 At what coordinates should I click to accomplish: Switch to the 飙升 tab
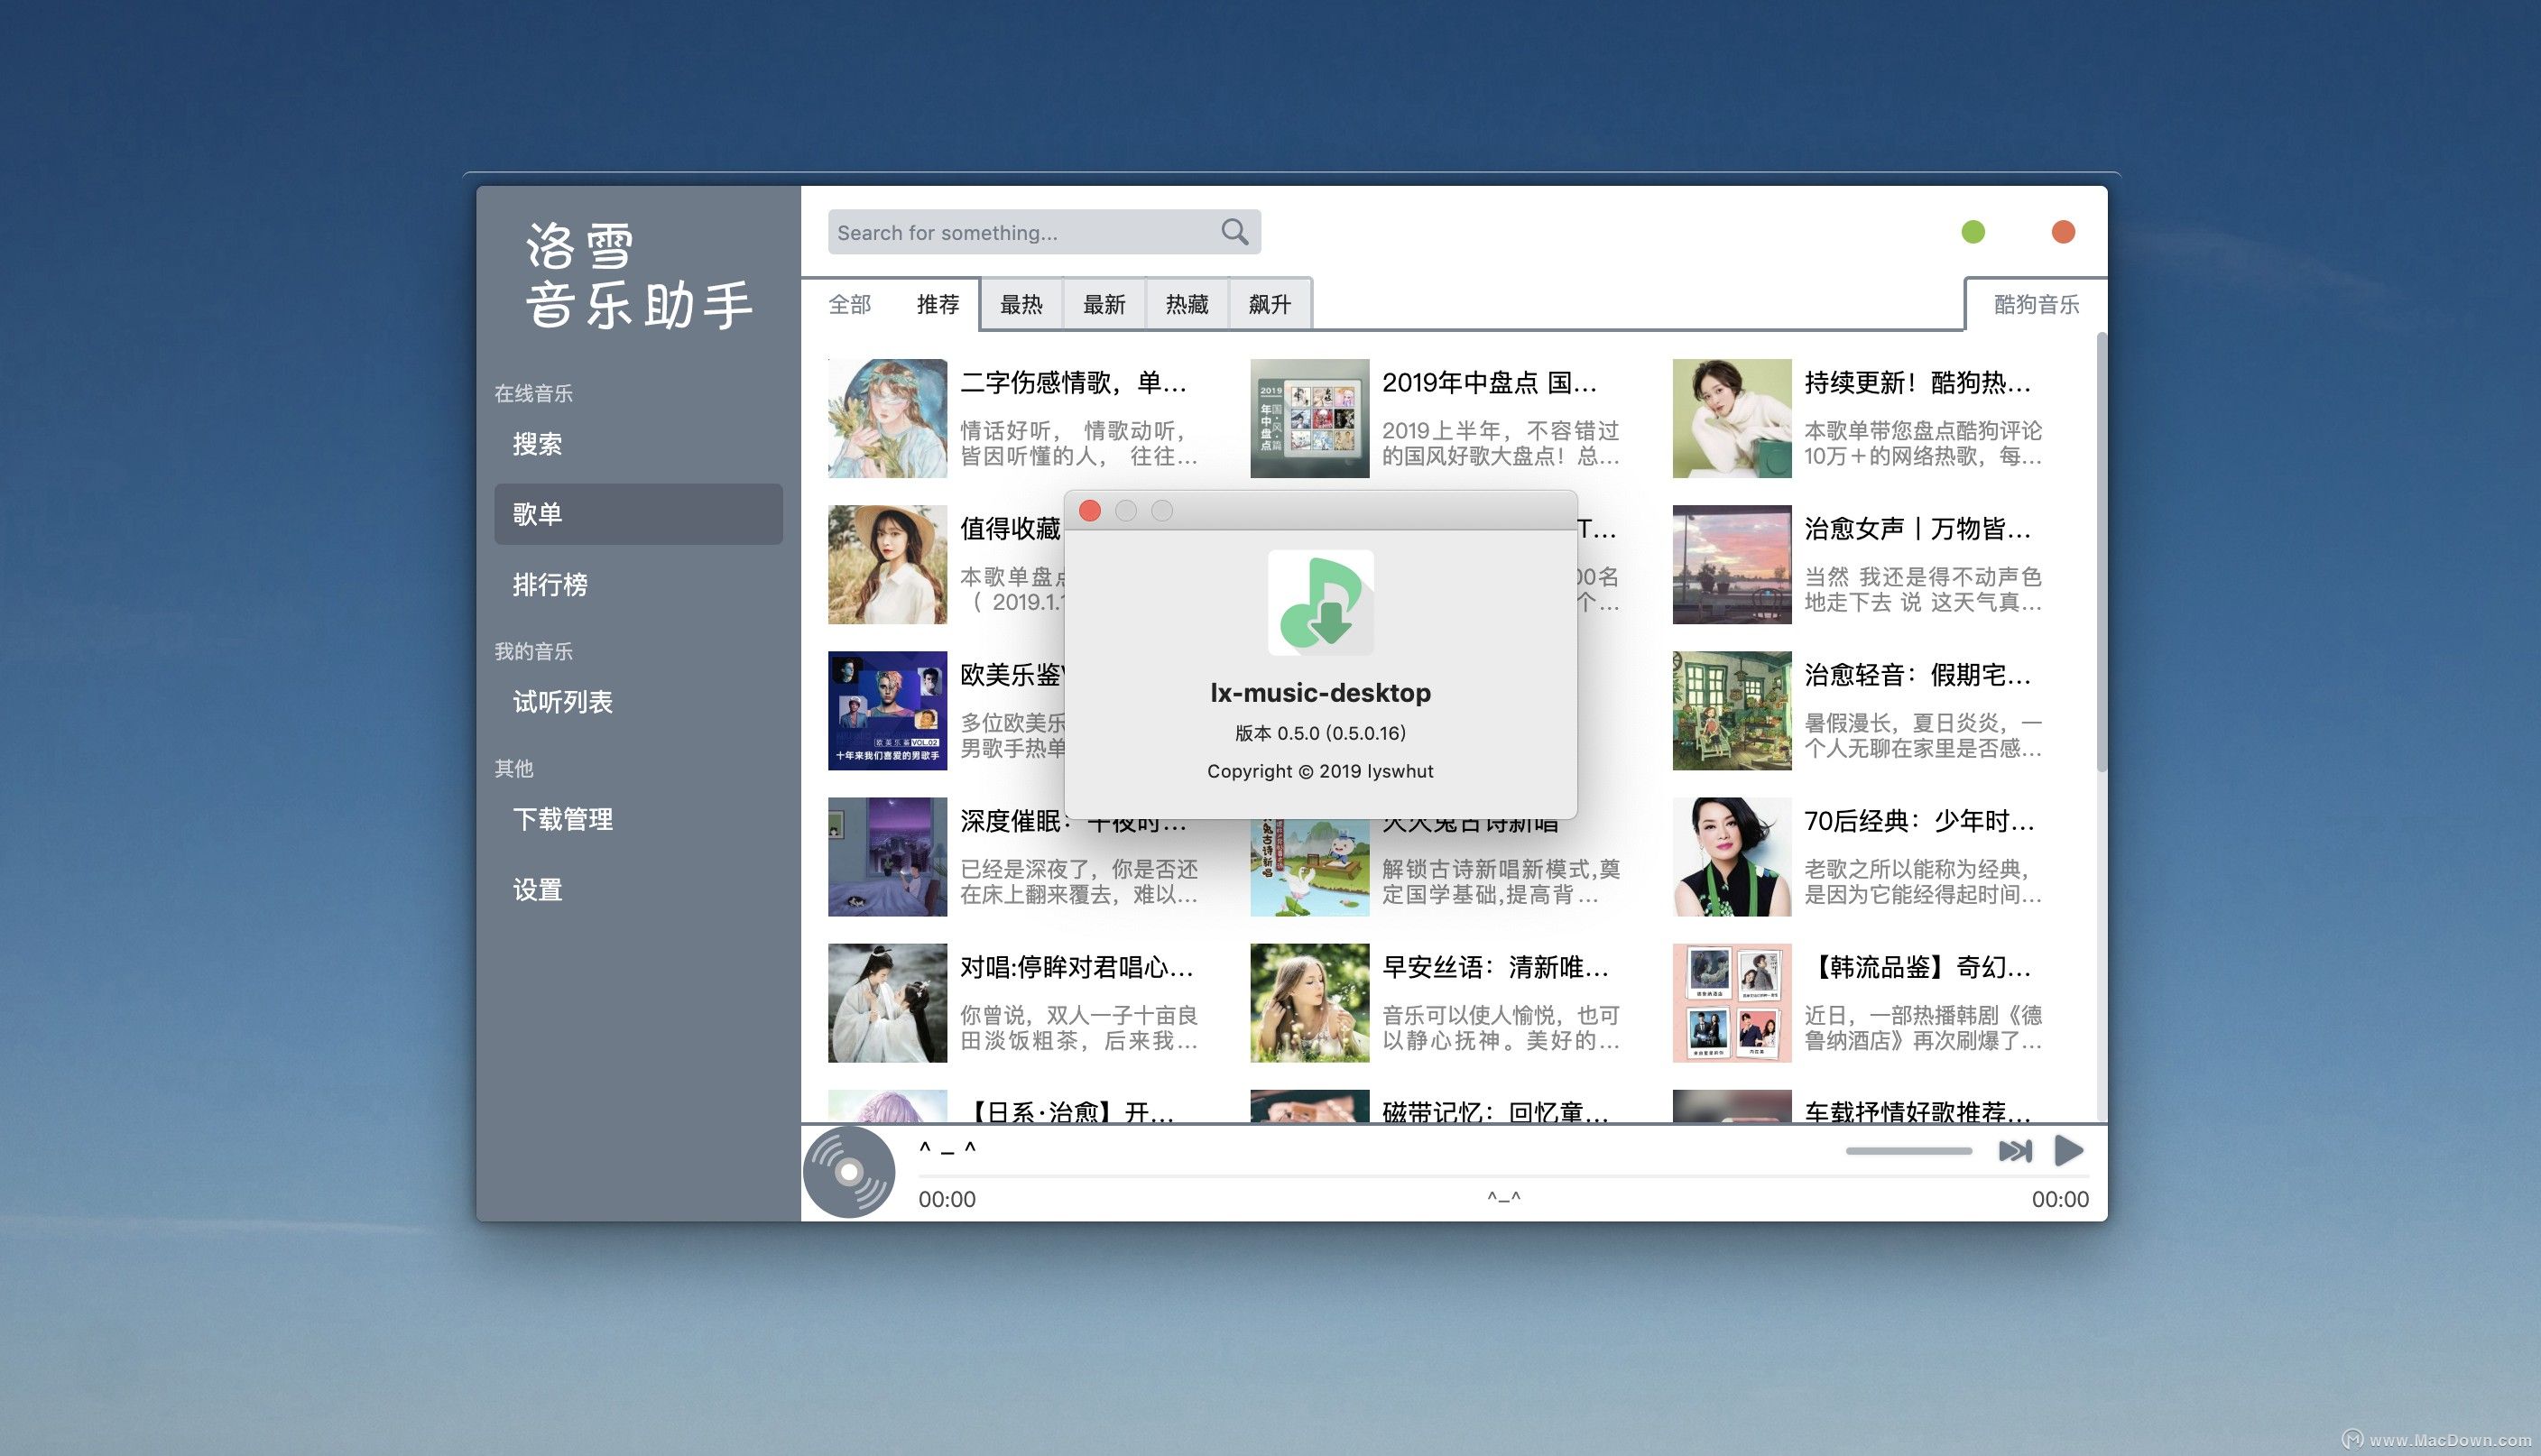coord(1269,304)
